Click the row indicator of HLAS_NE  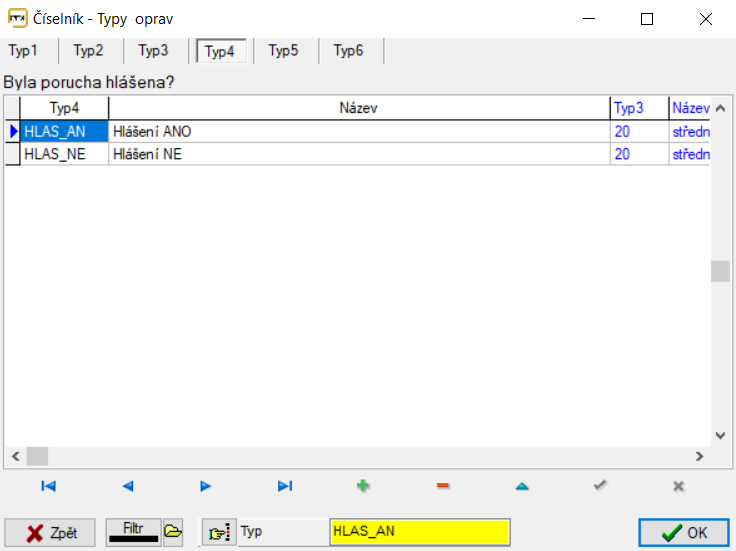[x=13, y=154]
